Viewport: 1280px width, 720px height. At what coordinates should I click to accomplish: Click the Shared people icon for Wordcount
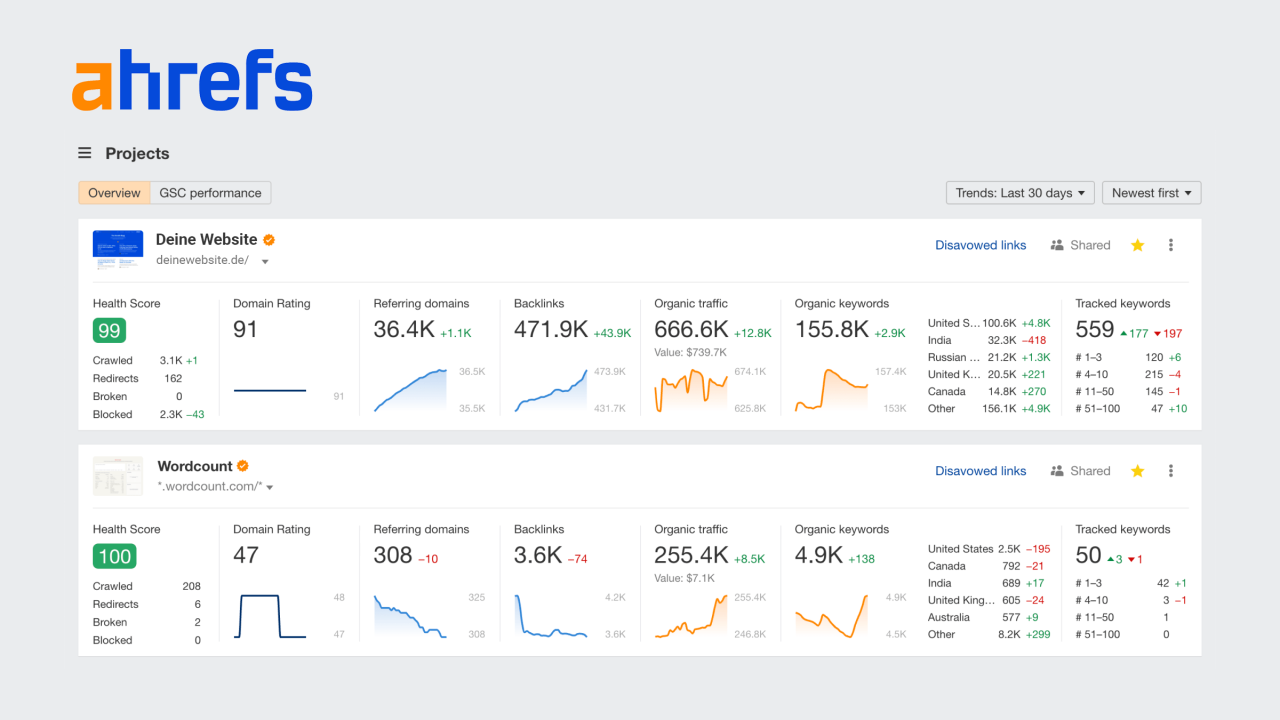[x=1057, y=471]
